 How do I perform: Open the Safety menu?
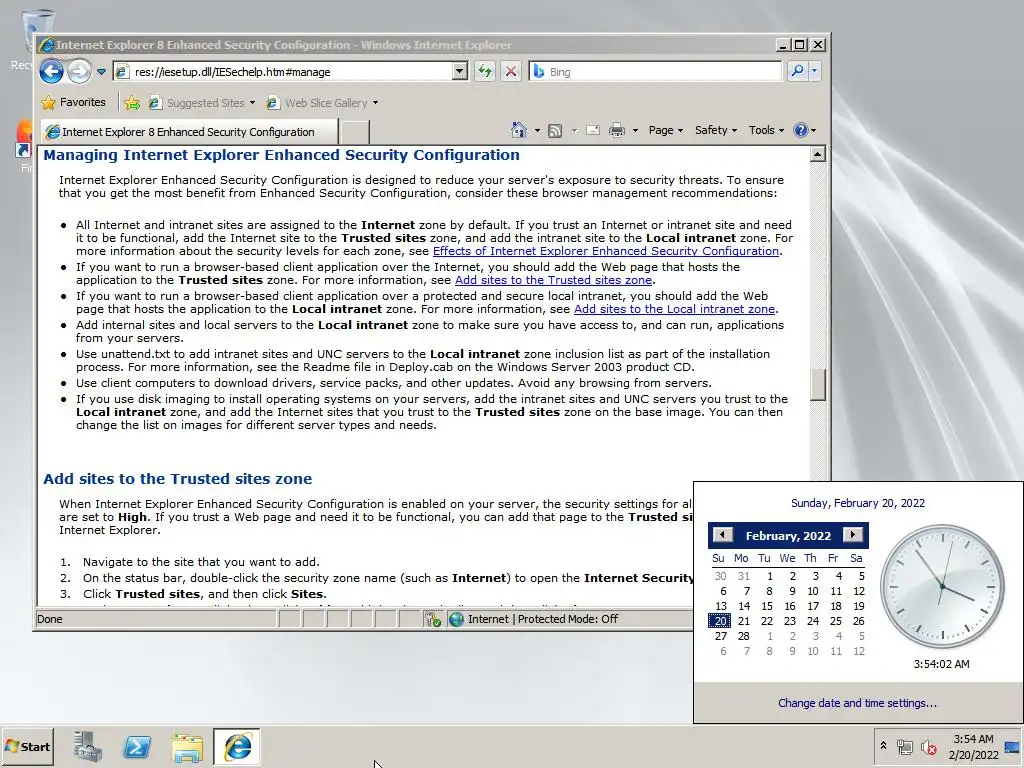tap(716, 130)
